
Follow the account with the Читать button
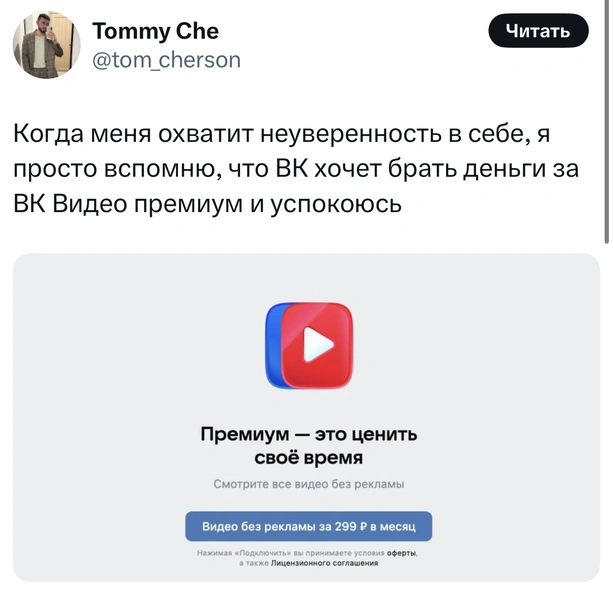point(538,31)
